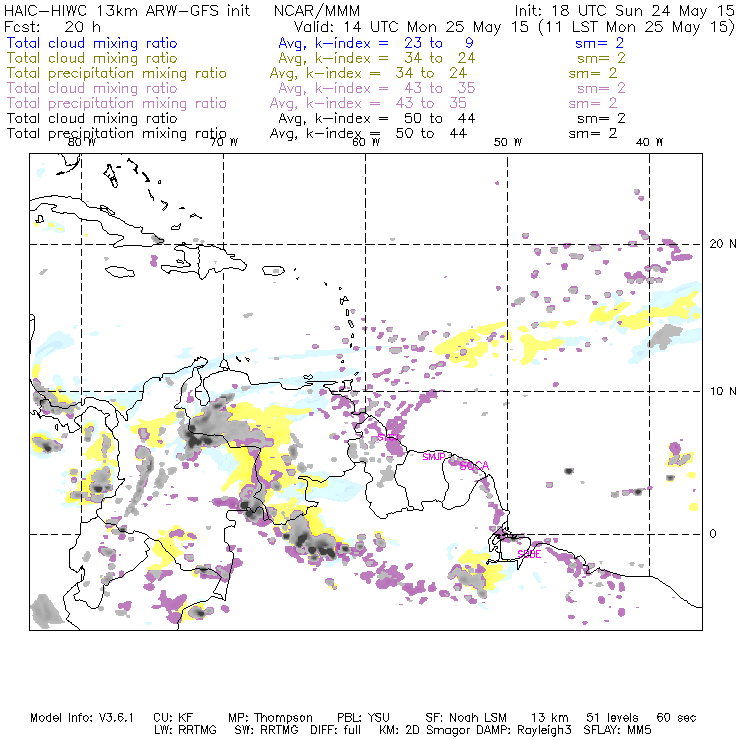Click the olive 'Total cloud mixing ratio' legend line
Image resolution: width=740 pixels, height=740 pixels.
pos(92,58)
